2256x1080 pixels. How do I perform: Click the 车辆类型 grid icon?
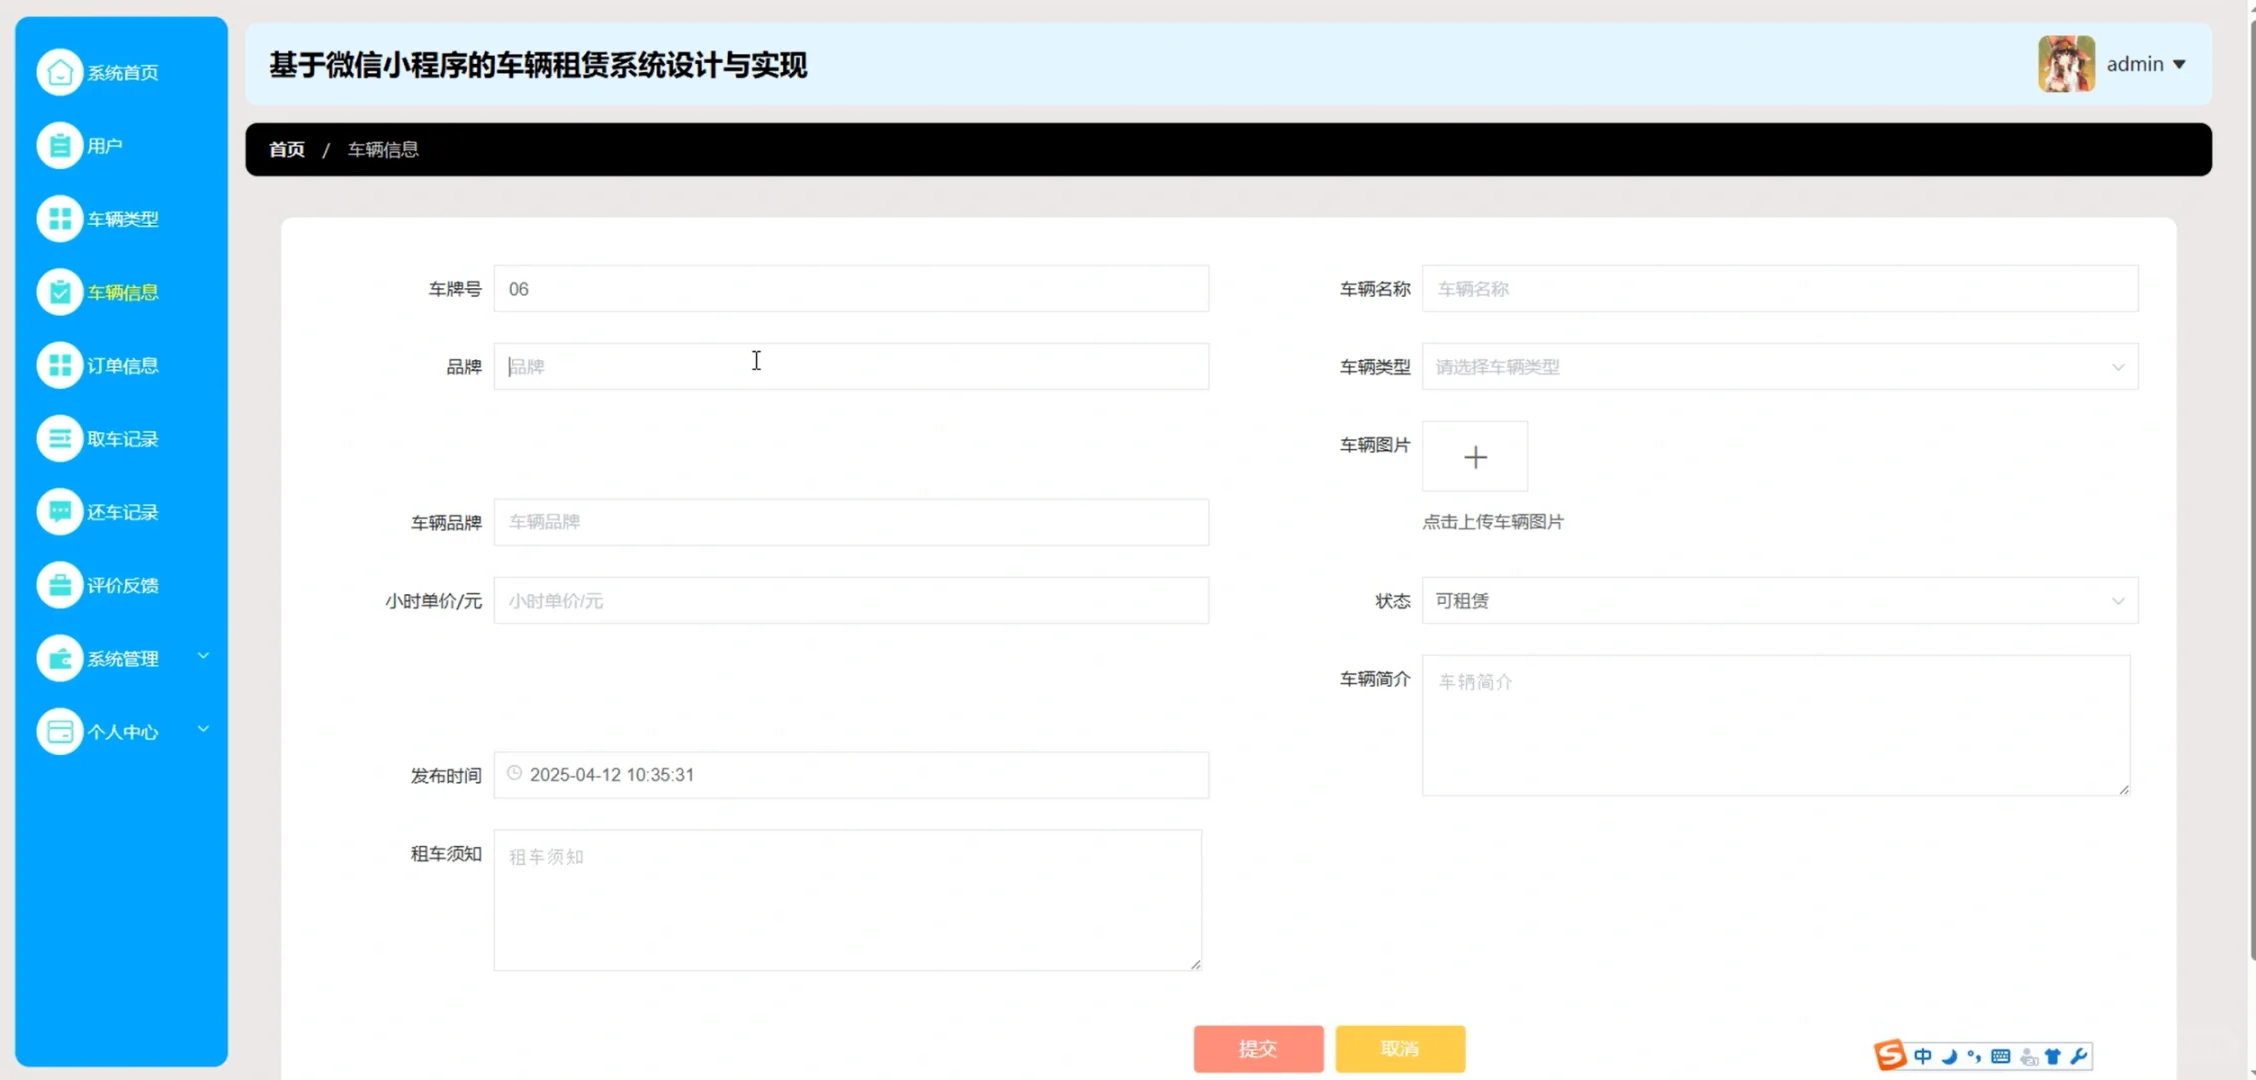click(x=60, y=218)
